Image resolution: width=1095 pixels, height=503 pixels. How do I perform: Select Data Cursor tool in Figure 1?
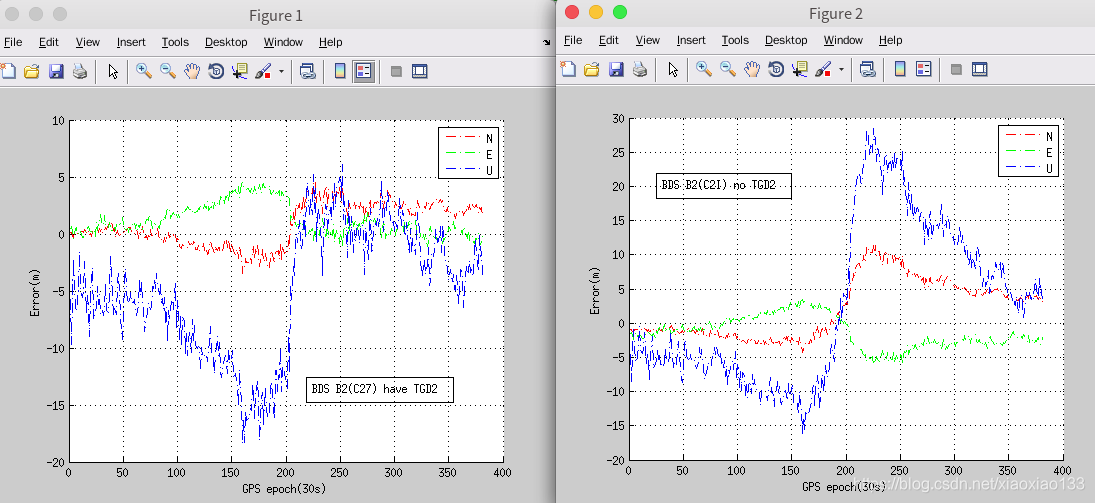pyautogui.click(x=240, y=71)
